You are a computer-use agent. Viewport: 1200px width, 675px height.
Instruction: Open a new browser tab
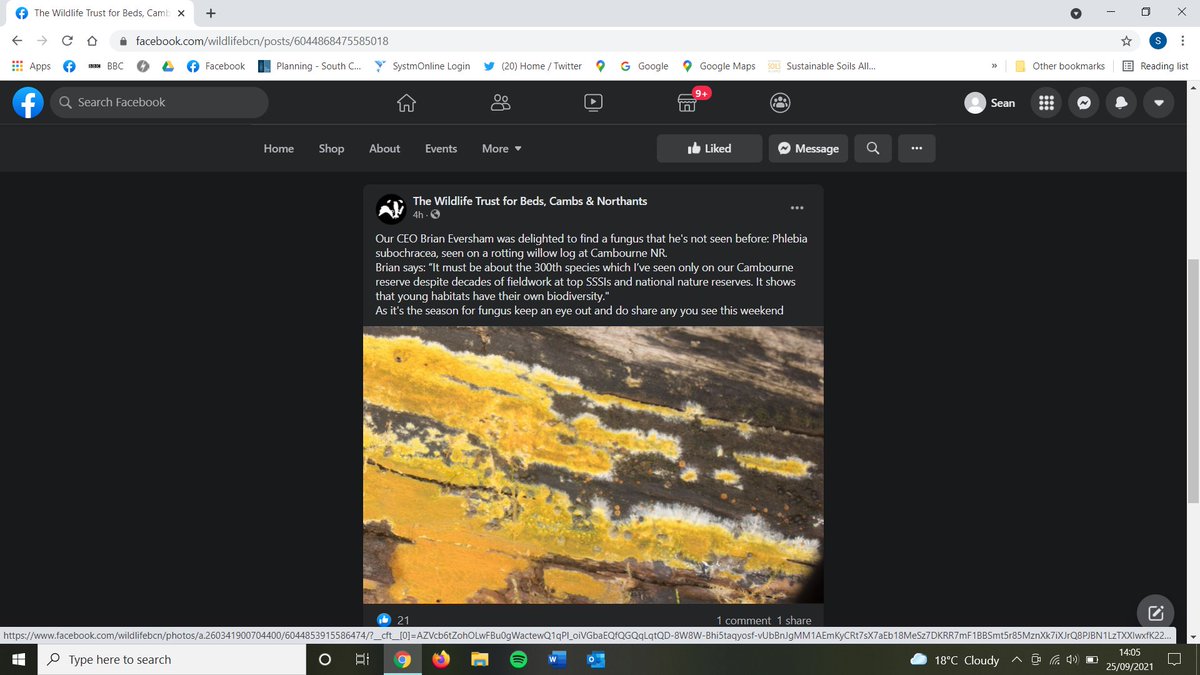point(211,13)
